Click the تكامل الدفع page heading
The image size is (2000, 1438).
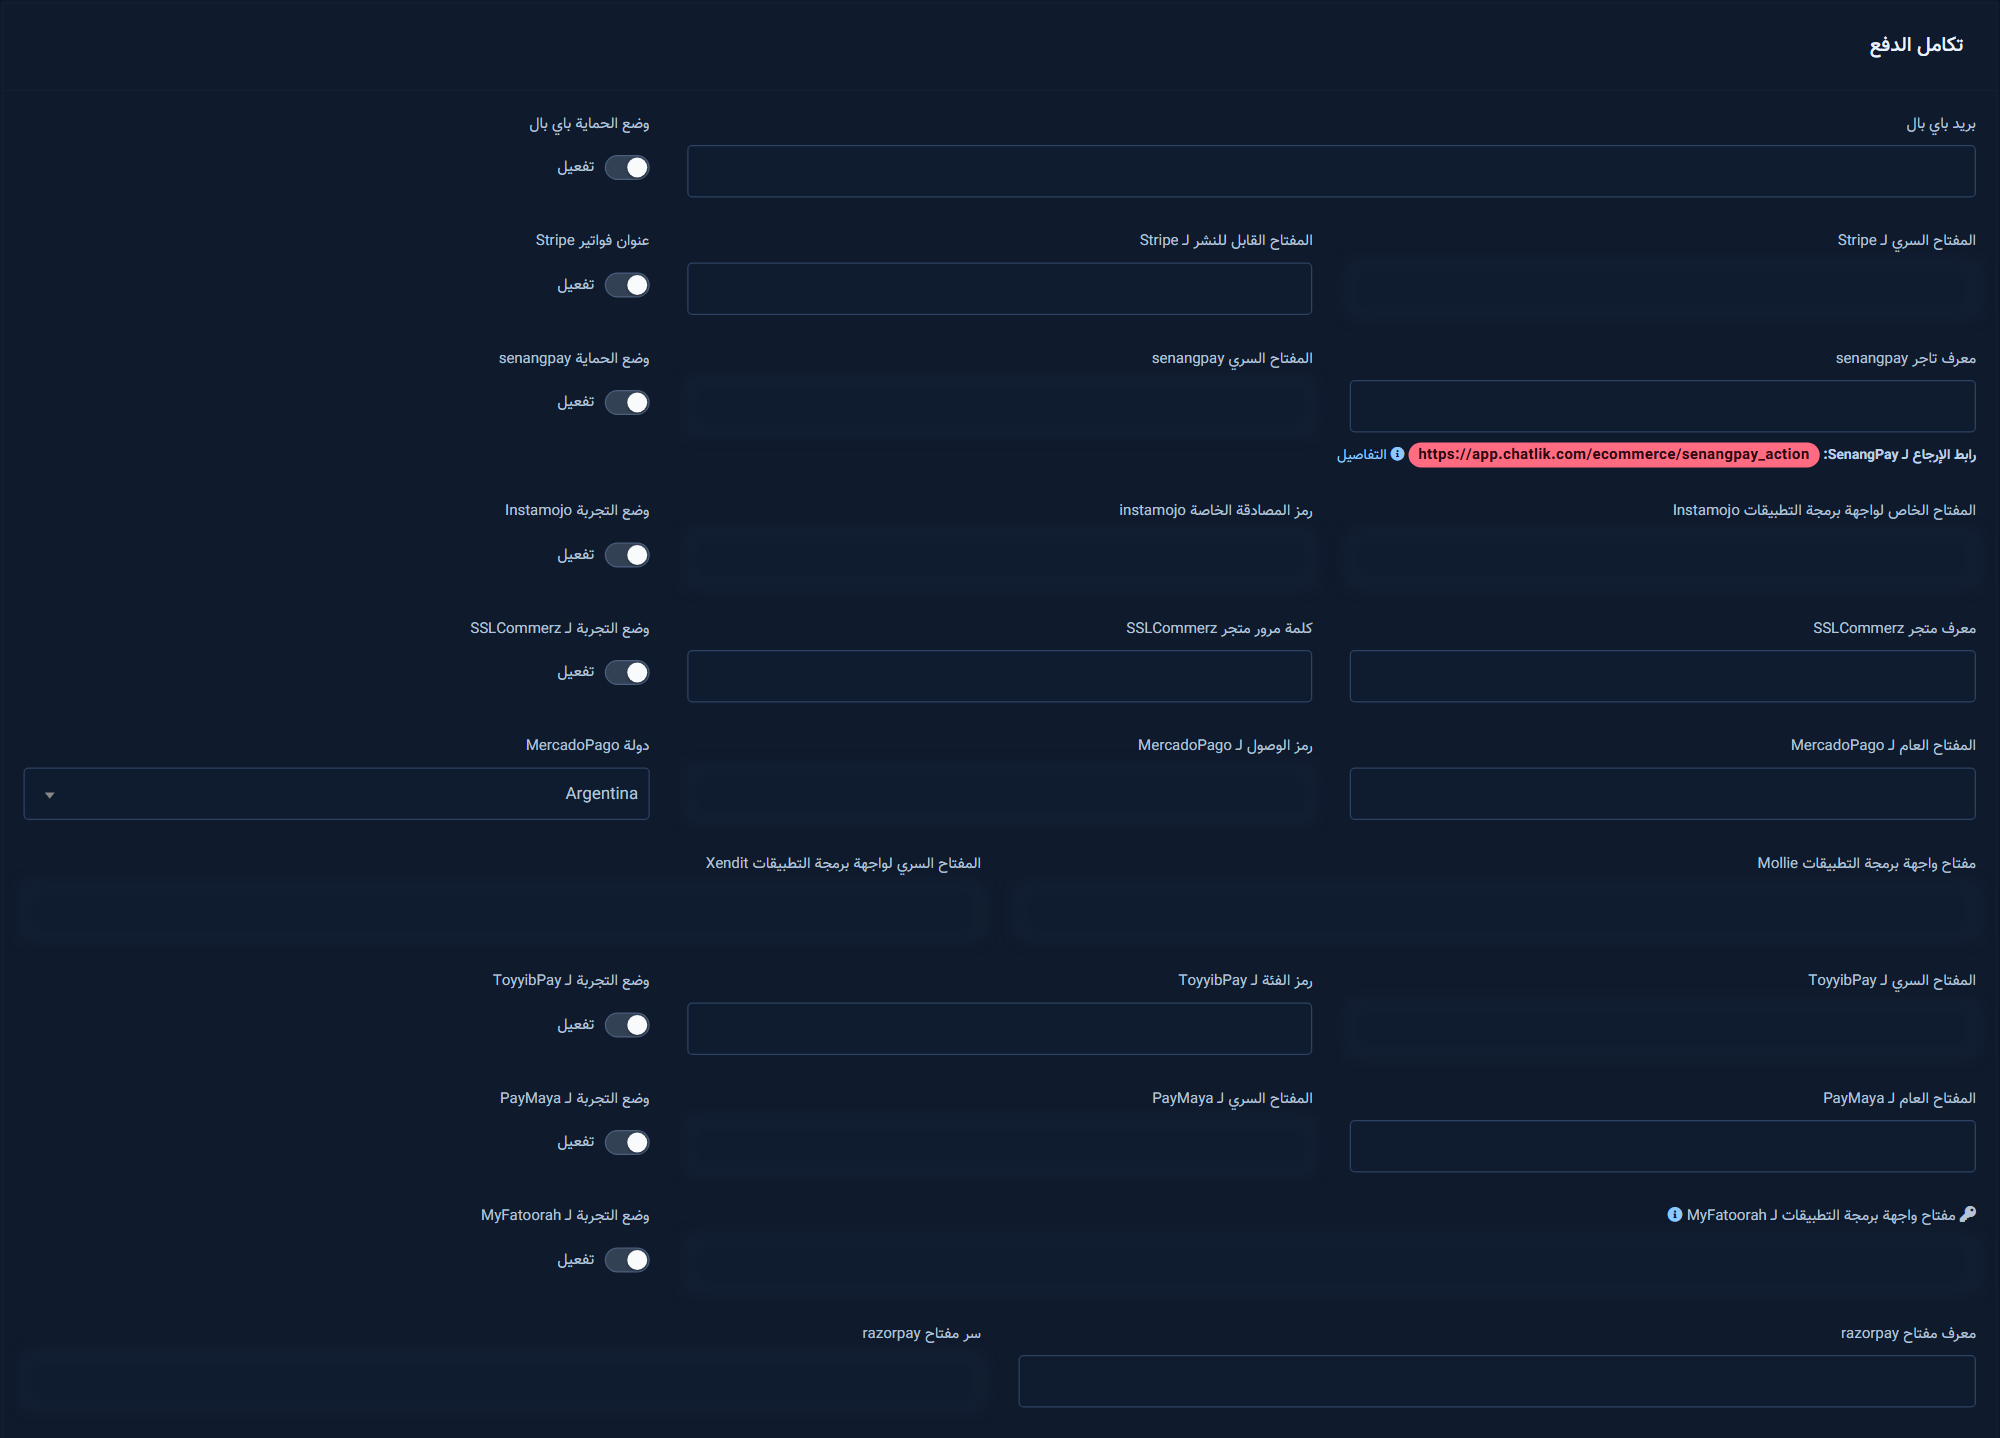[1916, 45]
